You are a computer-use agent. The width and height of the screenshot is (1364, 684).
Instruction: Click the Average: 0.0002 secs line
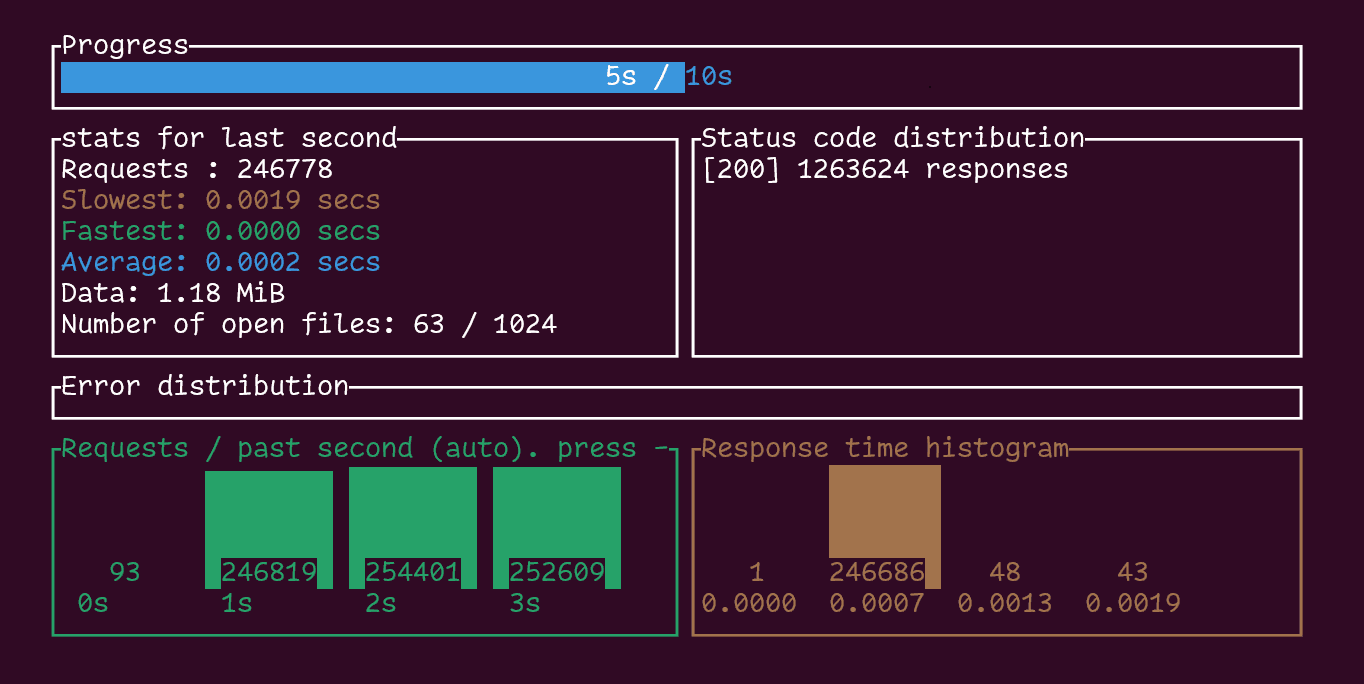[x=221, y=262]
